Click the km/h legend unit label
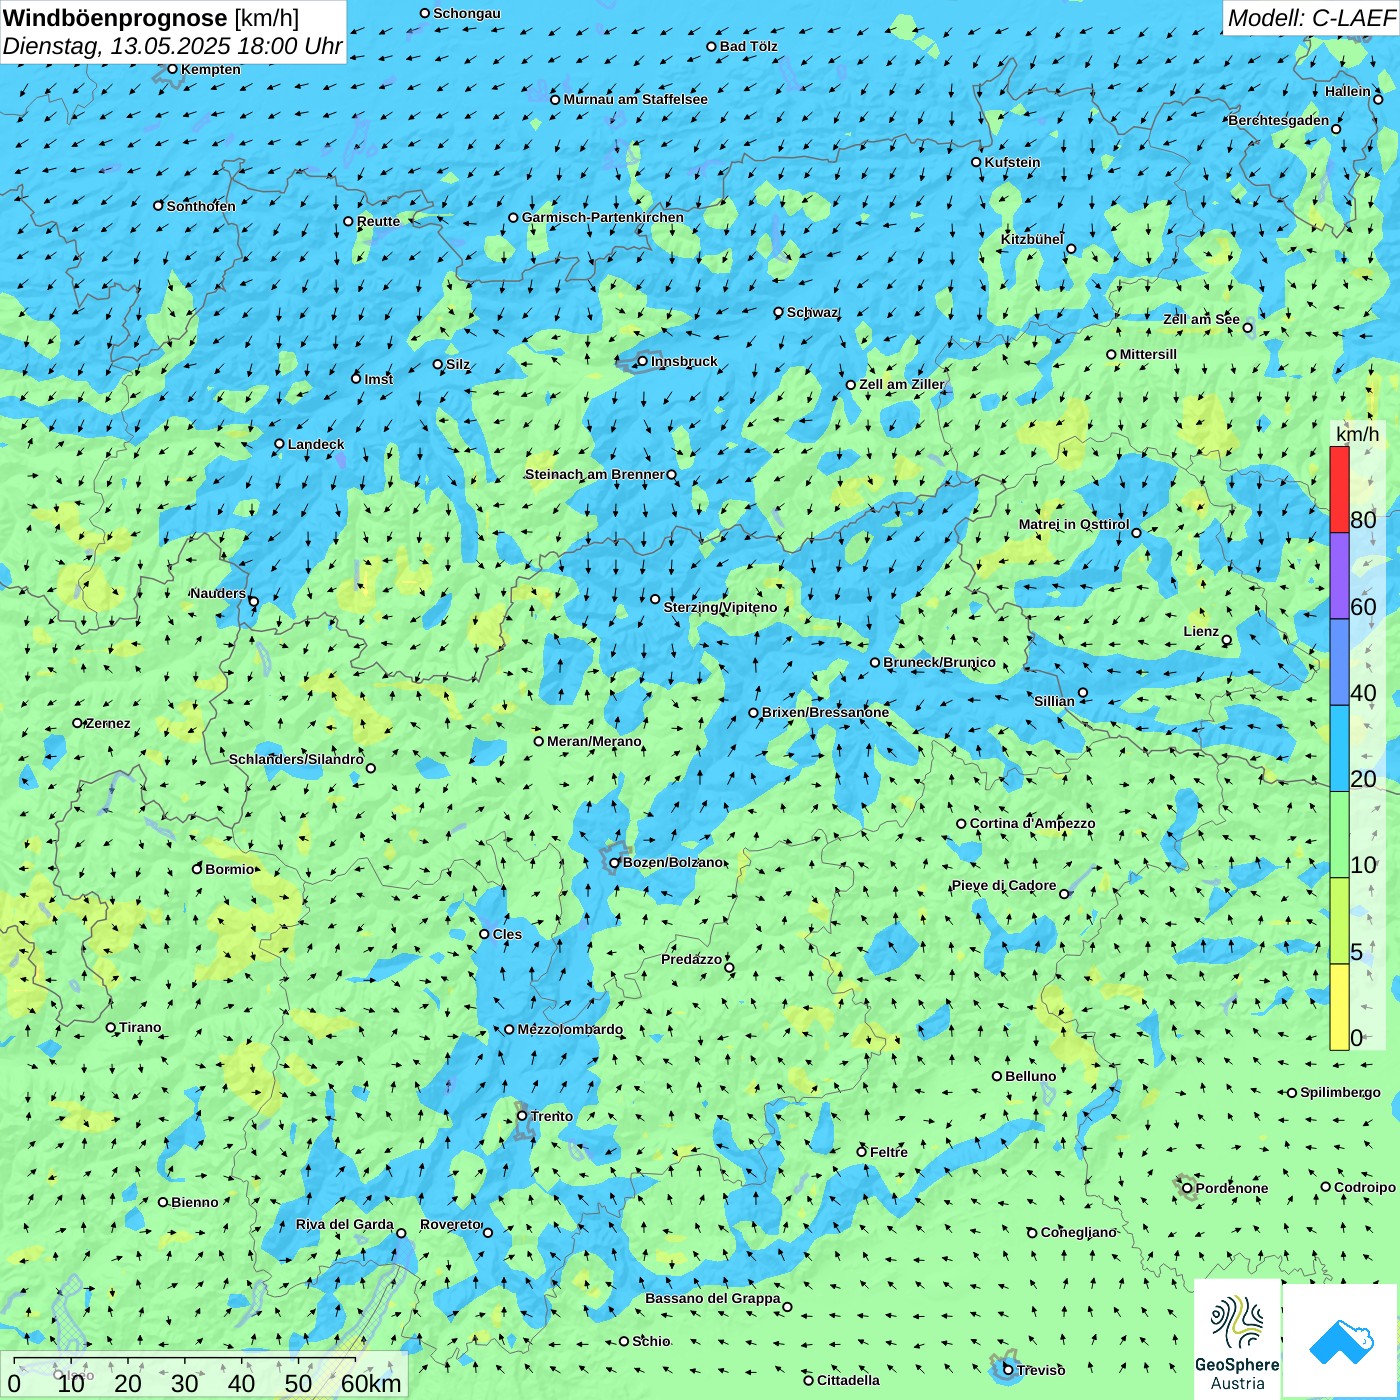Image resolution: width=1400 pixels, height=1400 pixels. pyautogui.click(x=1357, y=434)
